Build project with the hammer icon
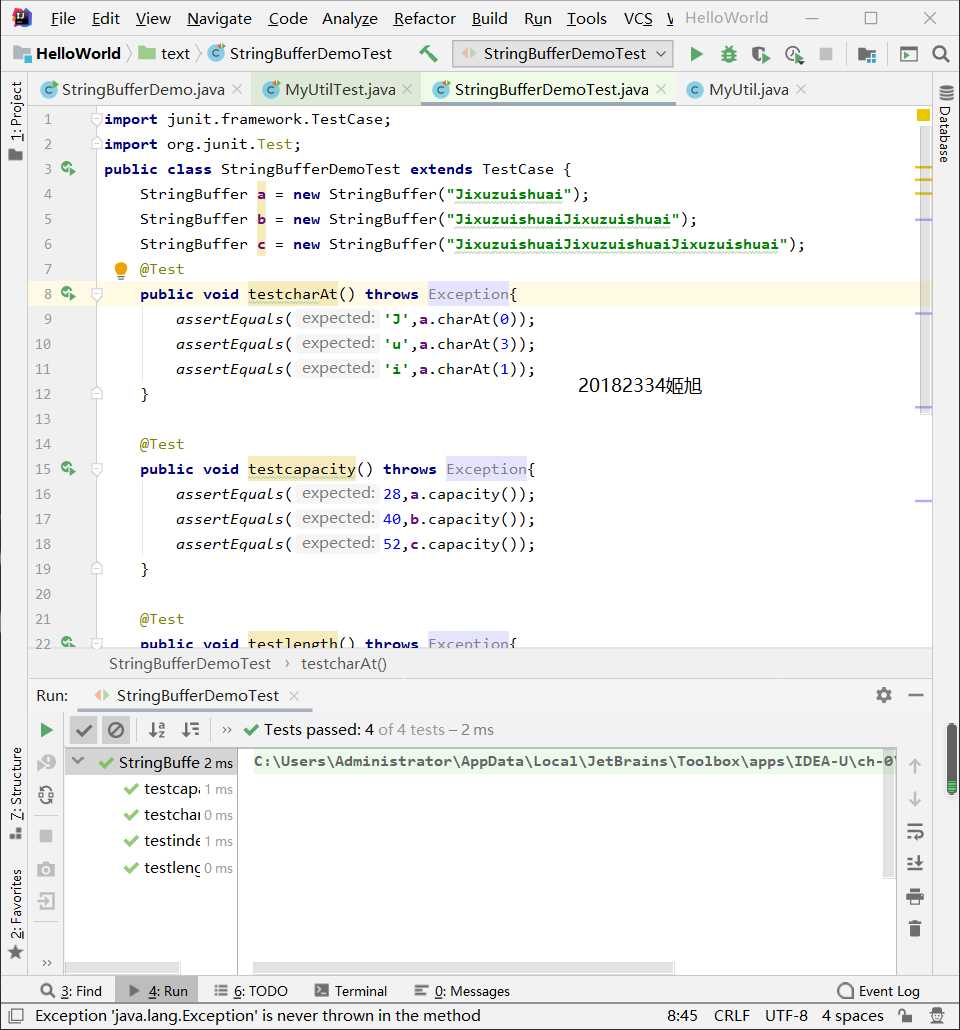Viewport: 960px width, 1030px height. pos(428,53)
